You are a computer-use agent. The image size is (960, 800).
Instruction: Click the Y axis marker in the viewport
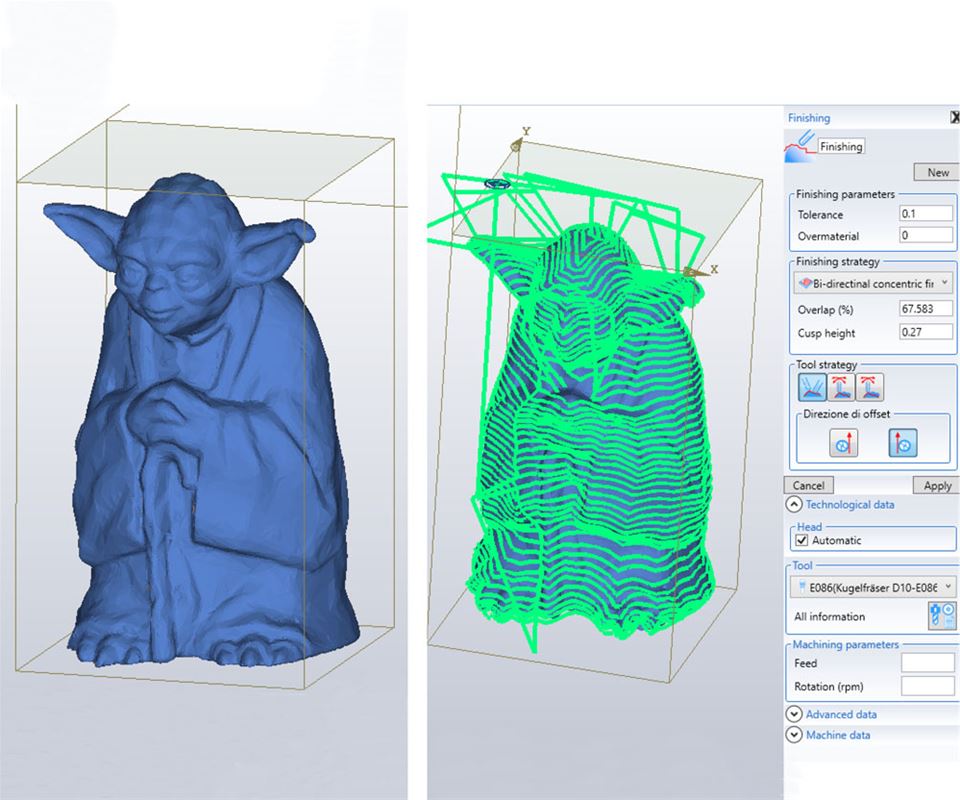[x=525, y=131]
